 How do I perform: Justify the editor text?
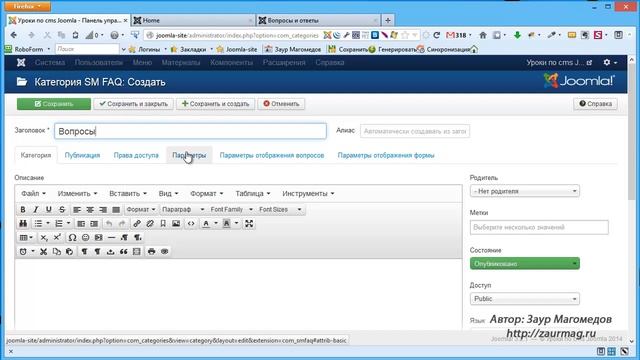point(116,209)
